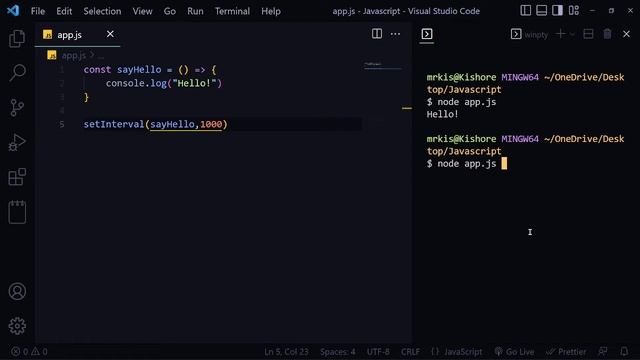Screen dimensions: 640x360
Task: Split the terminal
Action: 588,34
